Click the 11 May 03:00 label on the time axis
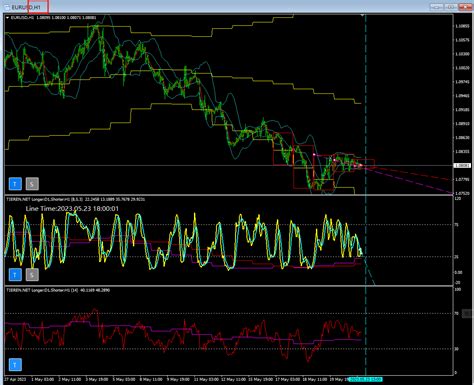474x385 pixels. (206, 379)
